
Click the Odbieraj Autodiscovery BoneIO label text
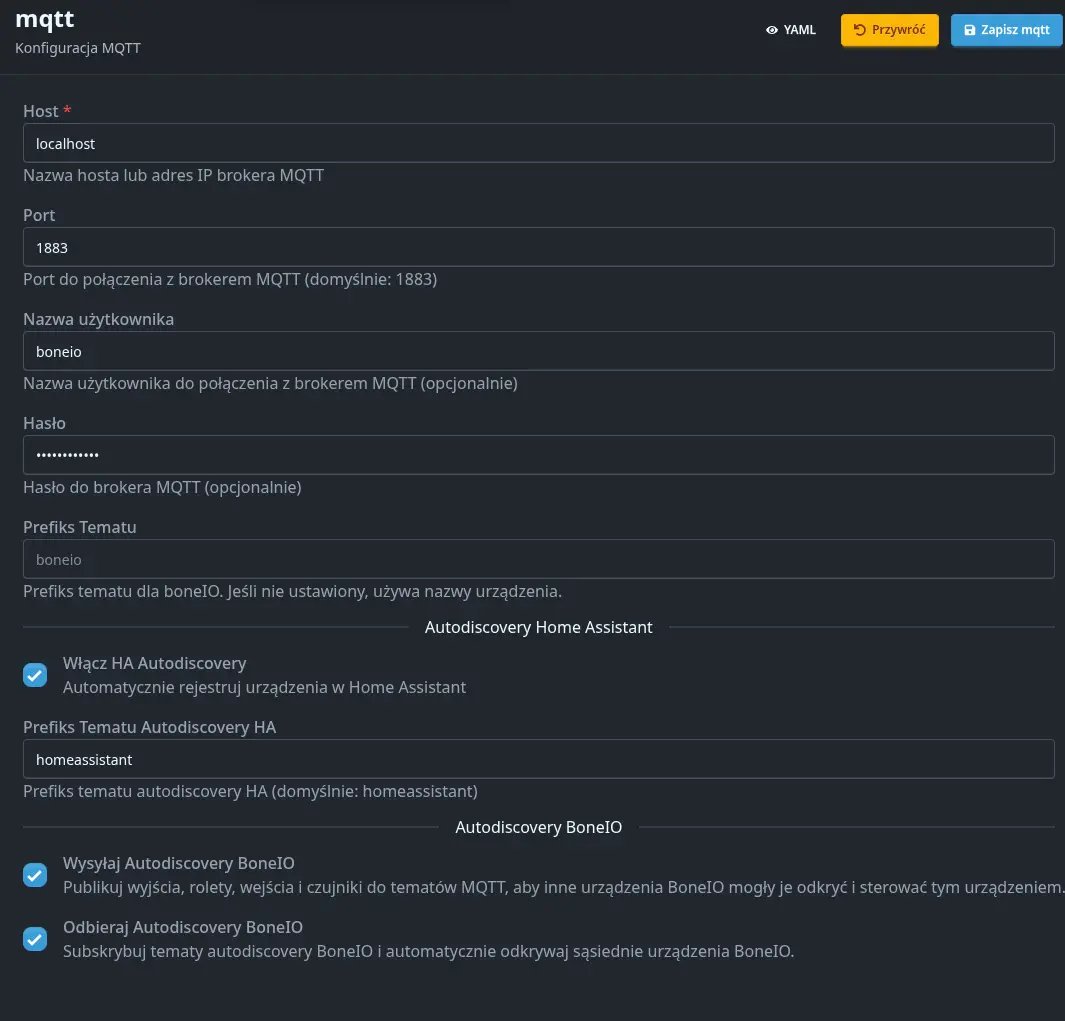182,927
